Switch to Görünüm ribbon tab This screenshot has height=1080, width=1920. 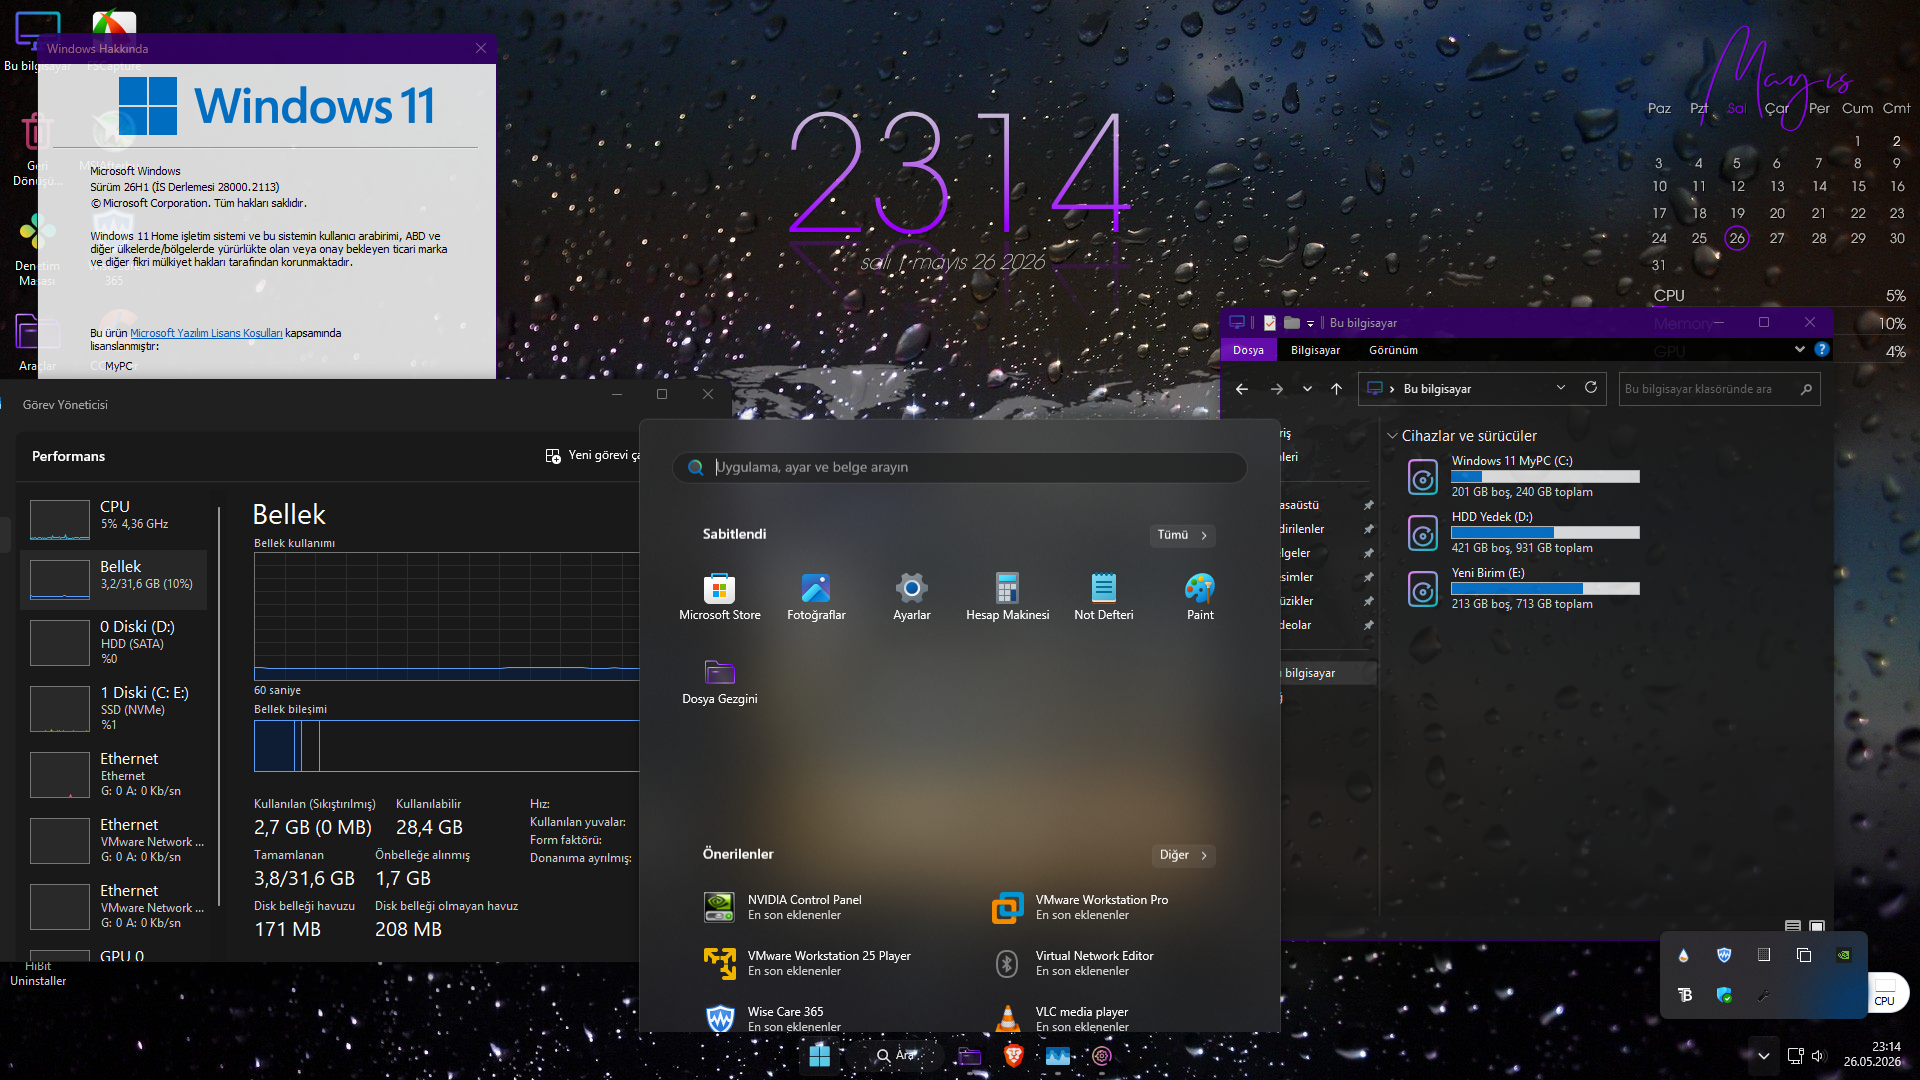tap(1393, 350)
